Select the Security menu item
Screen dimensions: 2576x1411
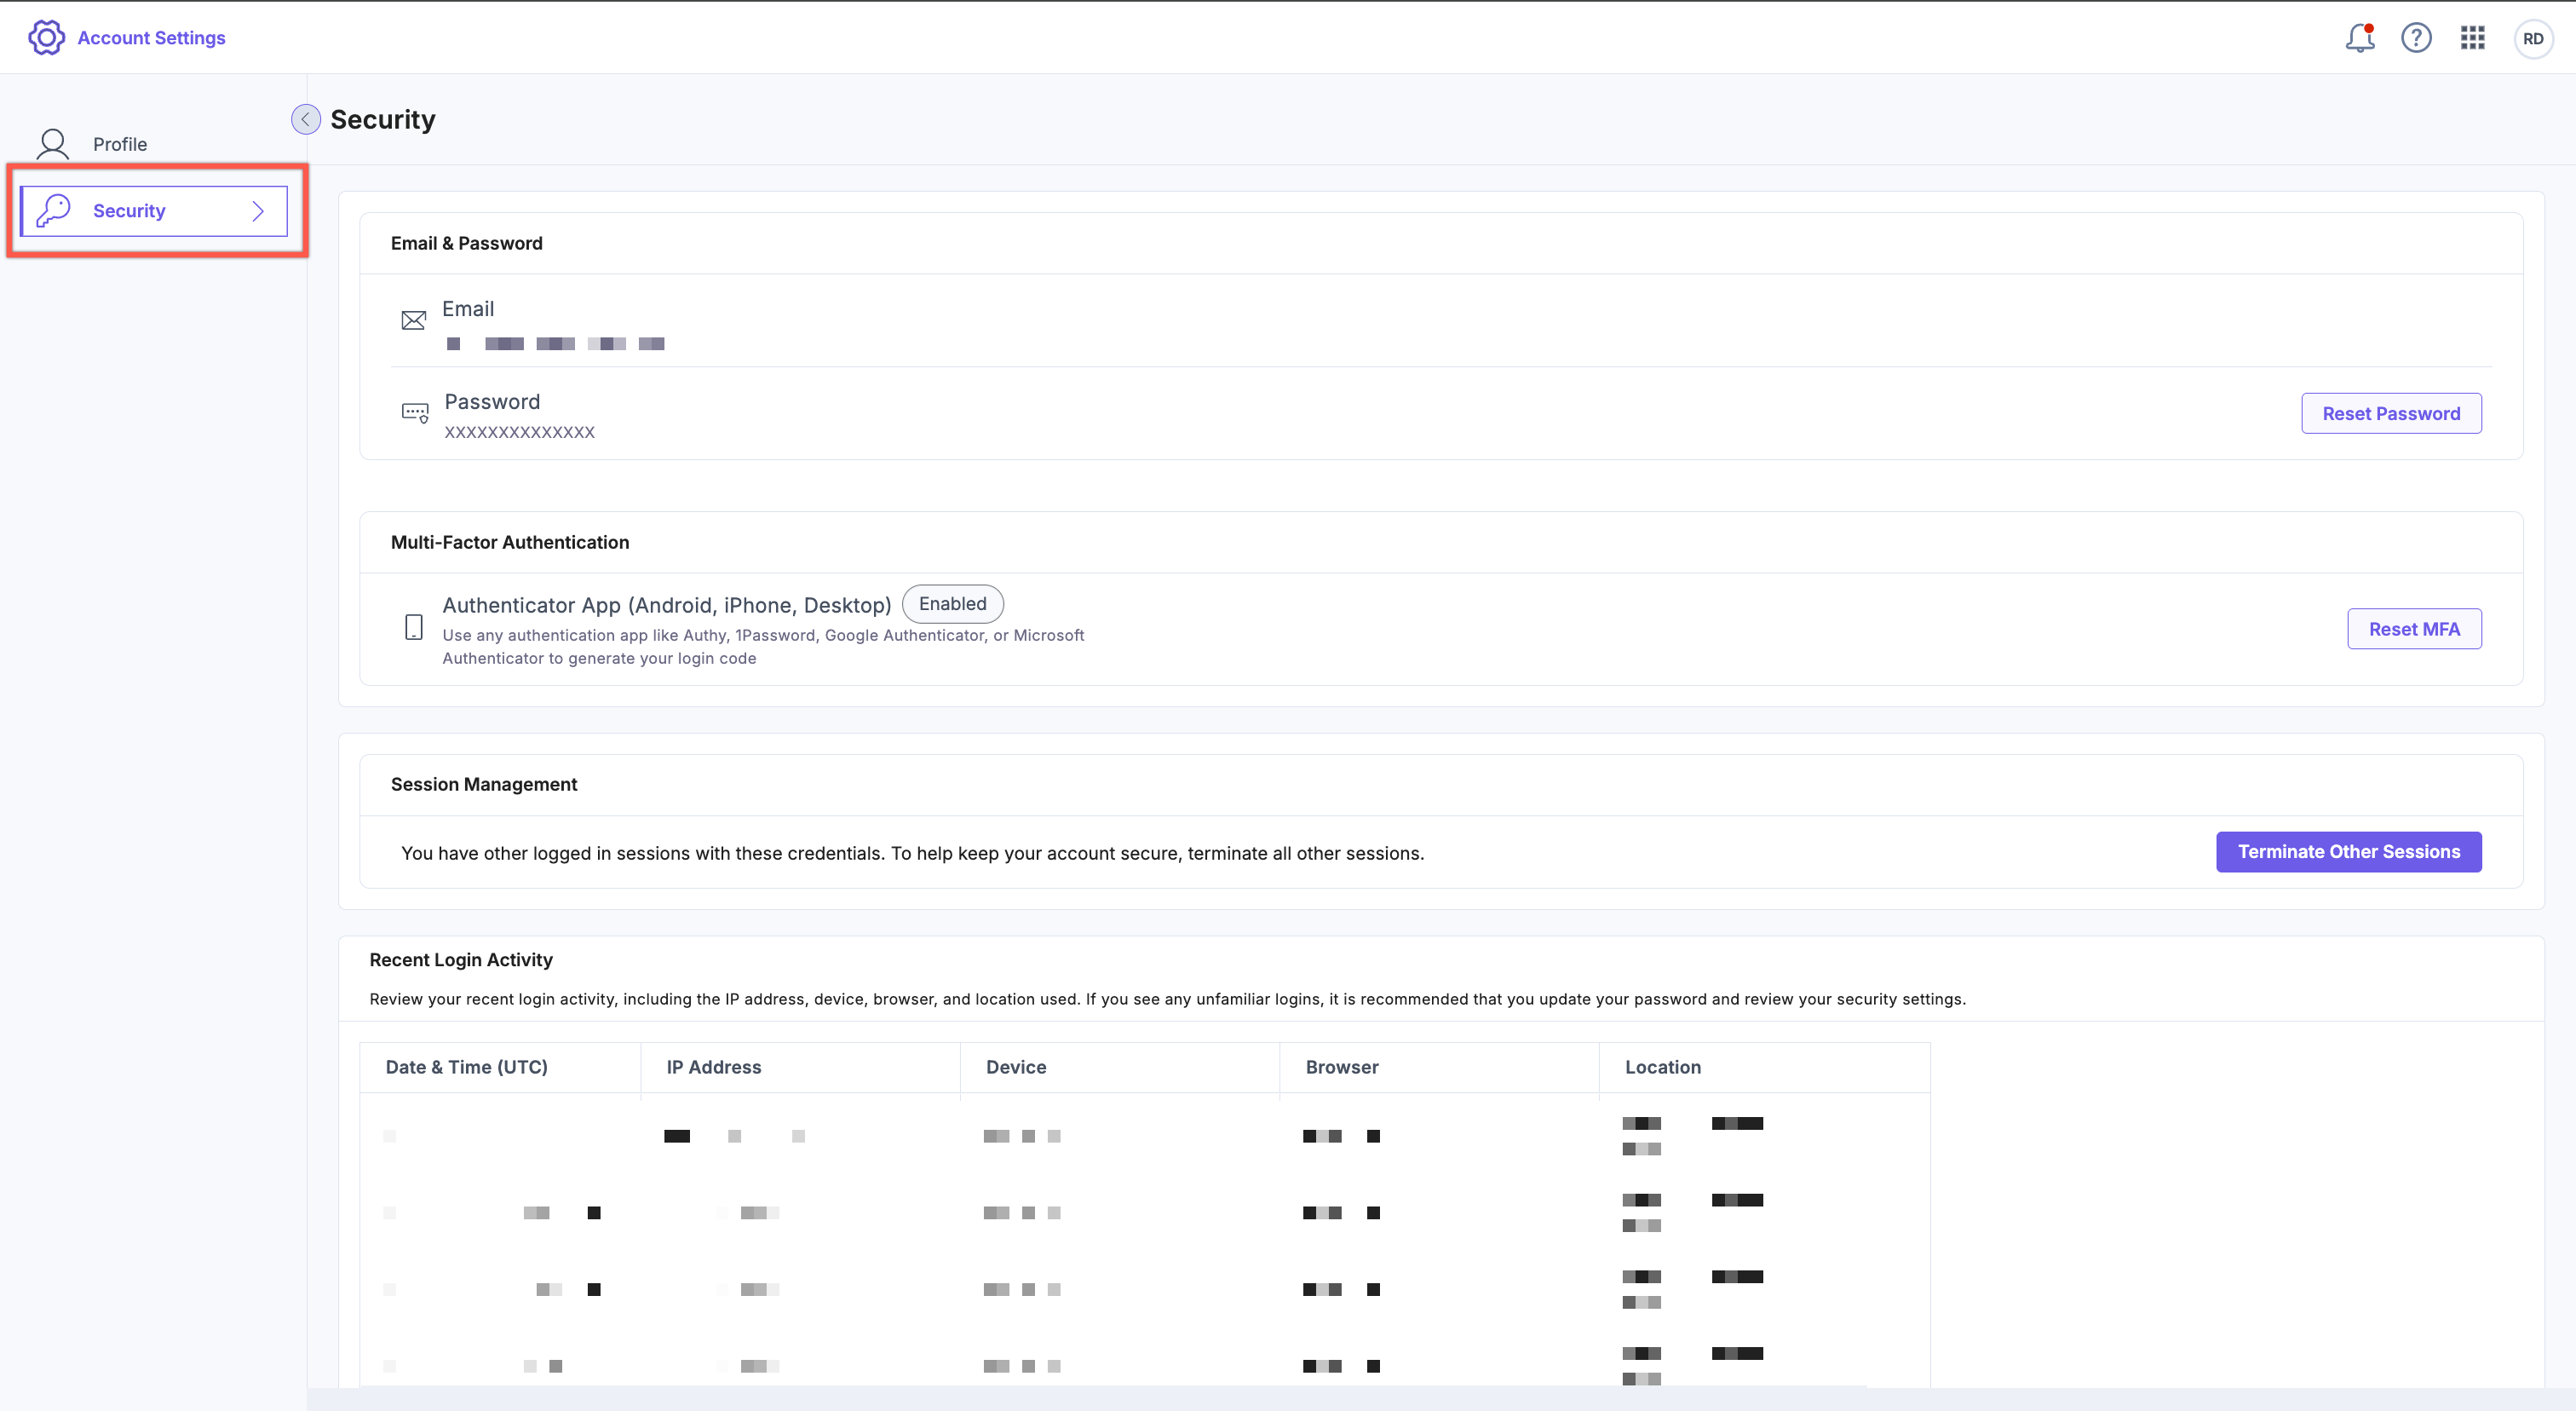tap(129, 211)
